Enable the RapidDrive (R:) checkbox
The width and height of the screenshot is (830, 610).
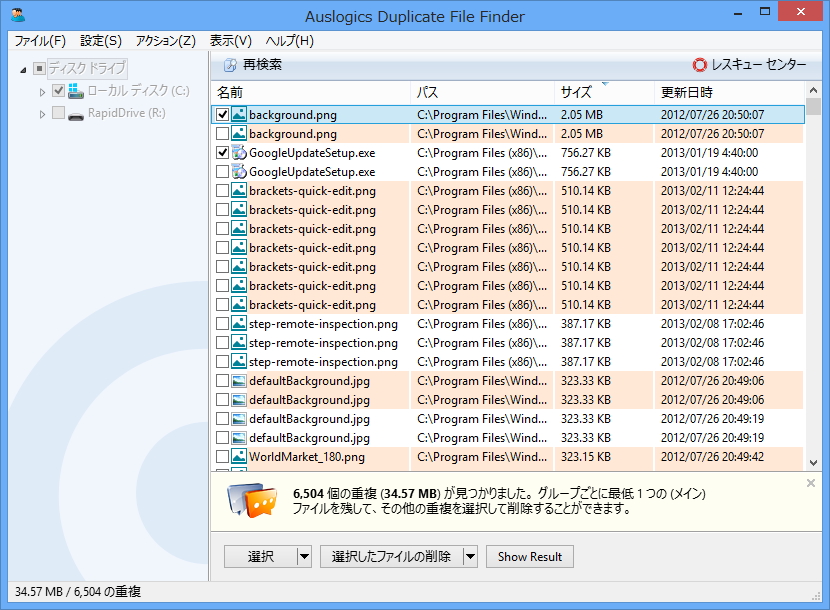point(59,113)
